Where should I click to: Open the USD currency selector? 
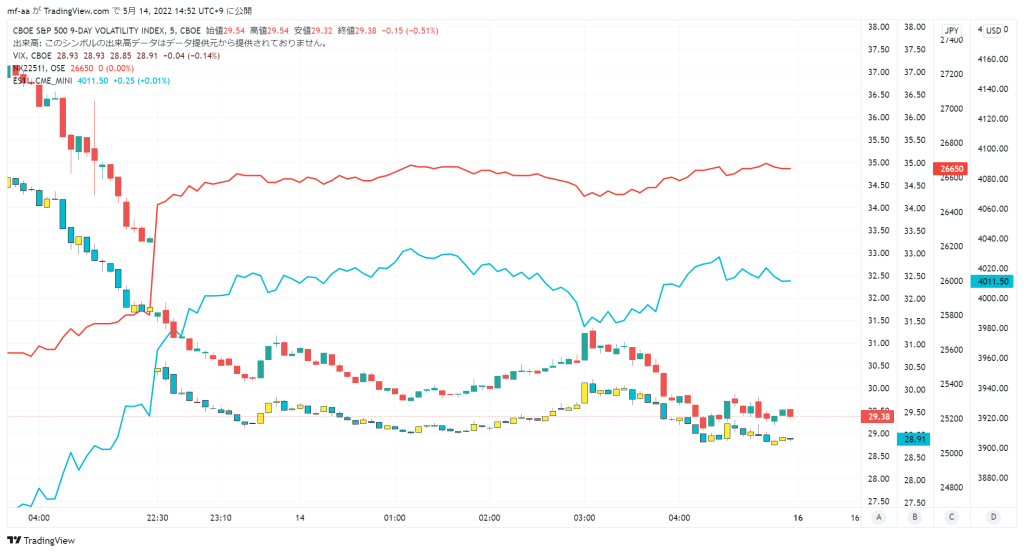point(993,30)
